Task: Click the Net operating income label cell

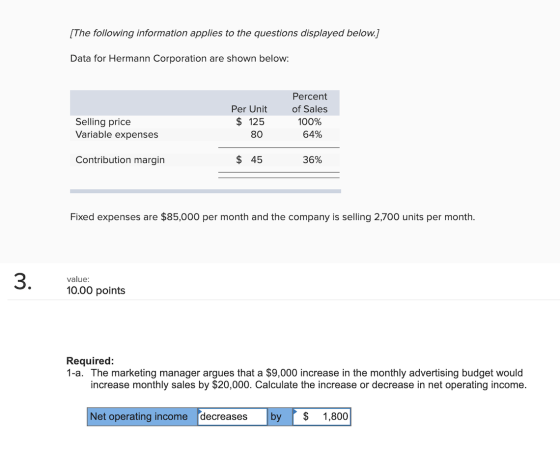Action: tap(142, 416)
